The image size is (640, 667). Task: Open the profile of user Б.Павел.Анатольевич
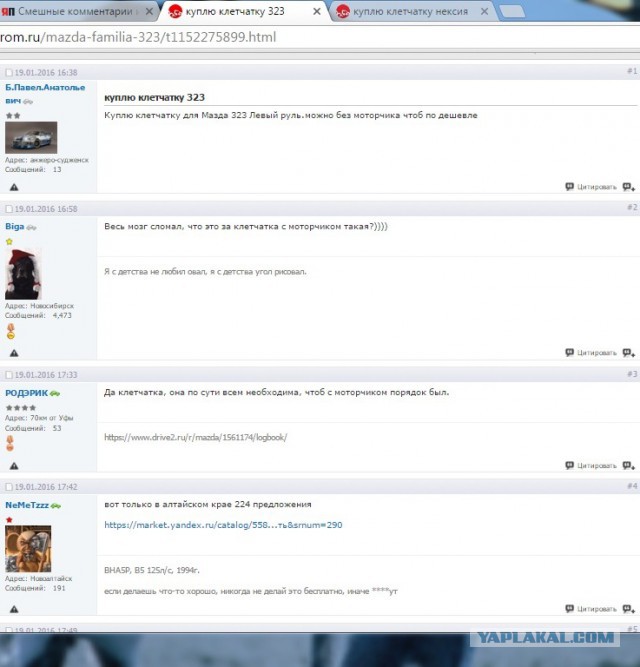[44, 88]
